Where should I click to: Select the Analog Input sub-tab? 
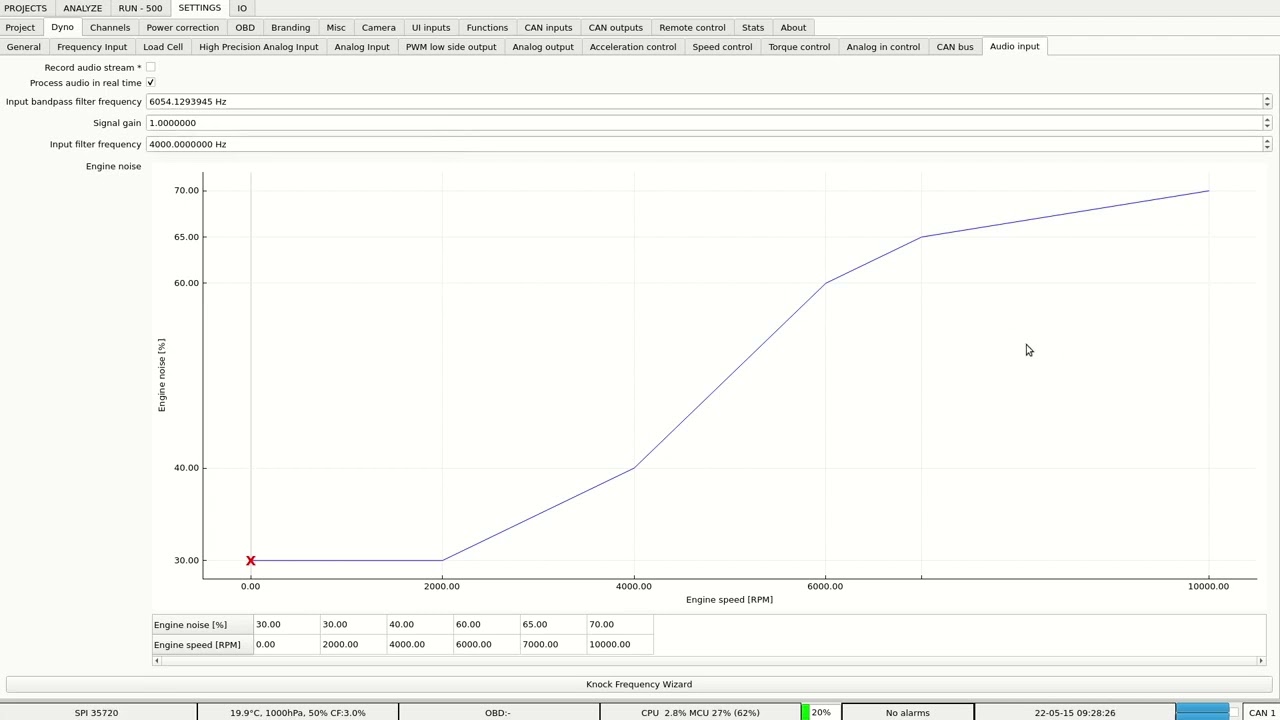point(362,47)
